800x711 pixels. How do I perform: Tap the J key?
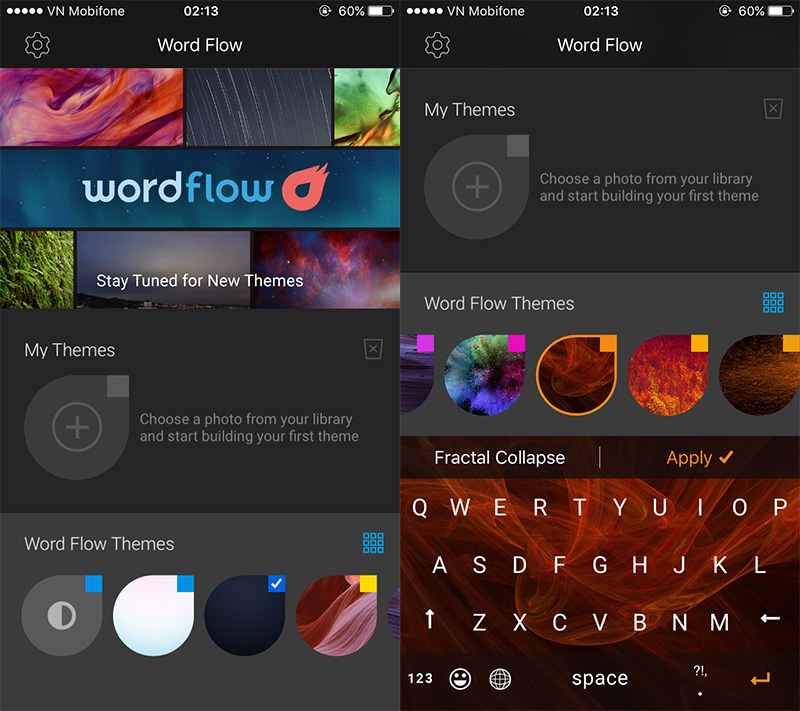[x=679, y=565]
